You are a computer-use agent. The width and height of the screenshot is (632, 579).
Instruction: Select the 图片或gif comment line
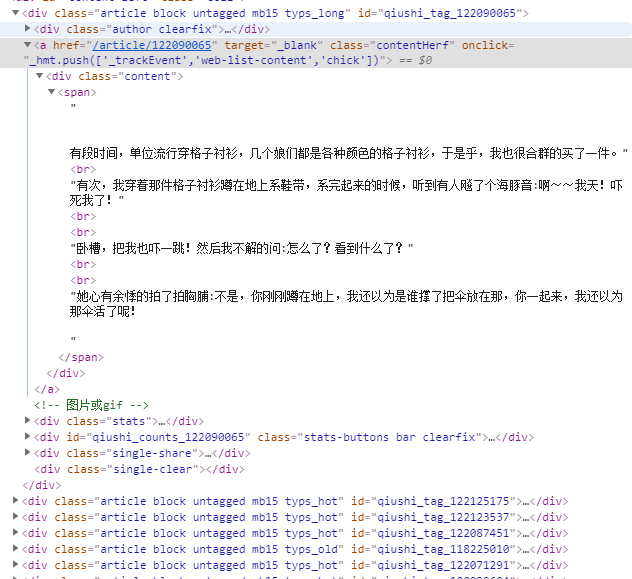(91, 405)
